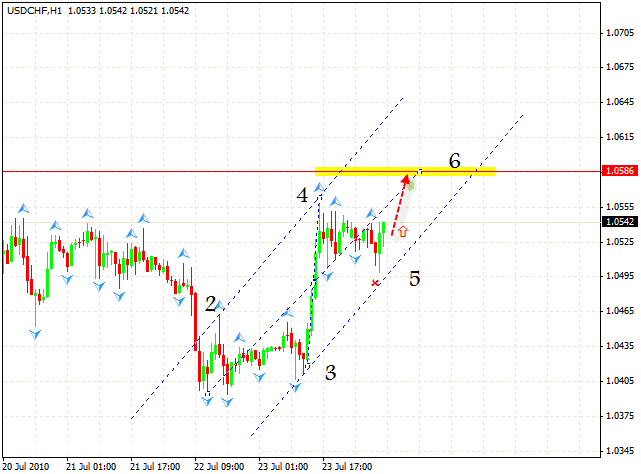Click price scale value 1.0615
The width and height of the screenshot is (641, 474).
[620, 137]
